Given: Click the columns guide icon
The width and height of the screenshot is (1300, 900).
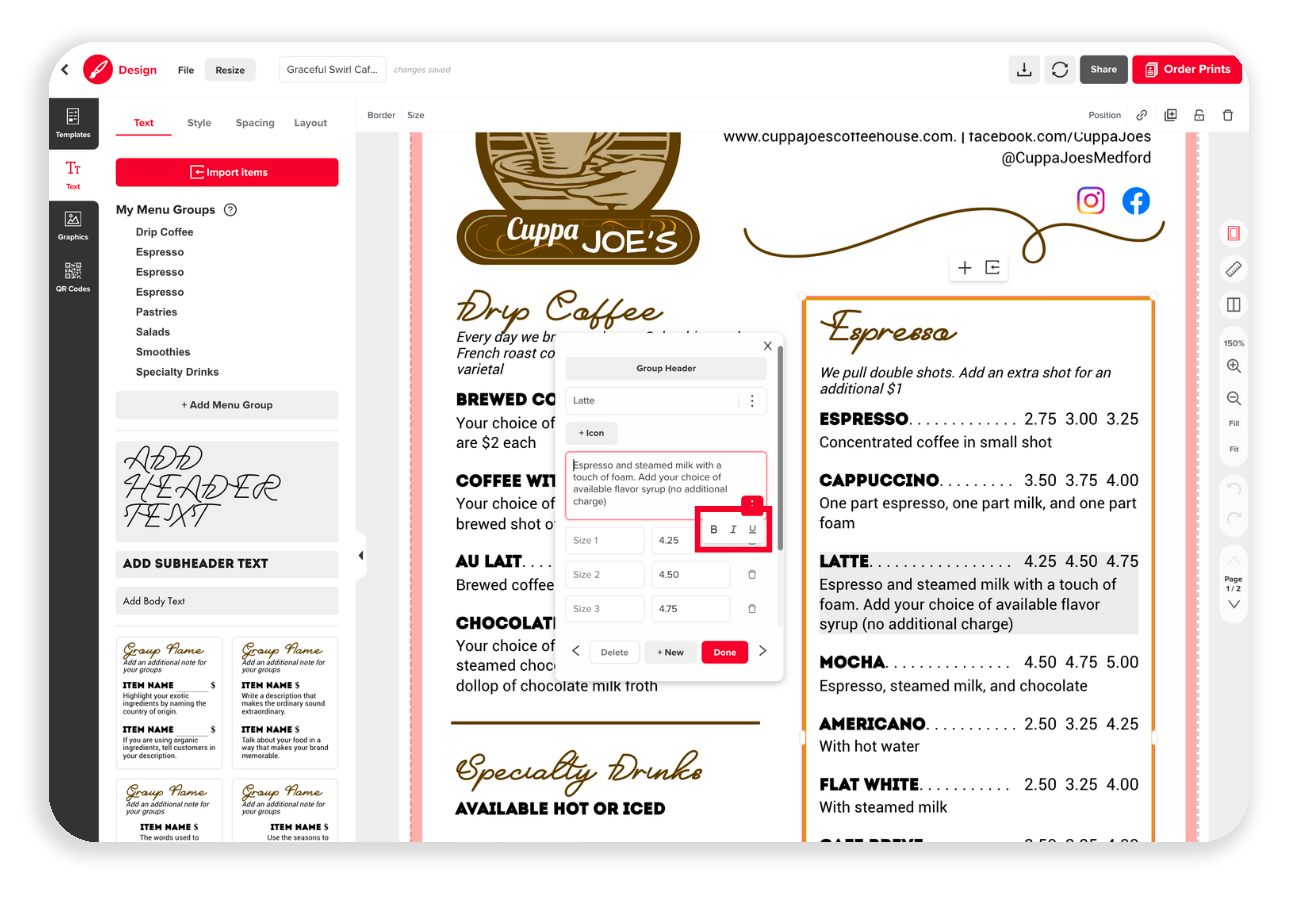Looking at the screenshot, I should point(1234,304).
